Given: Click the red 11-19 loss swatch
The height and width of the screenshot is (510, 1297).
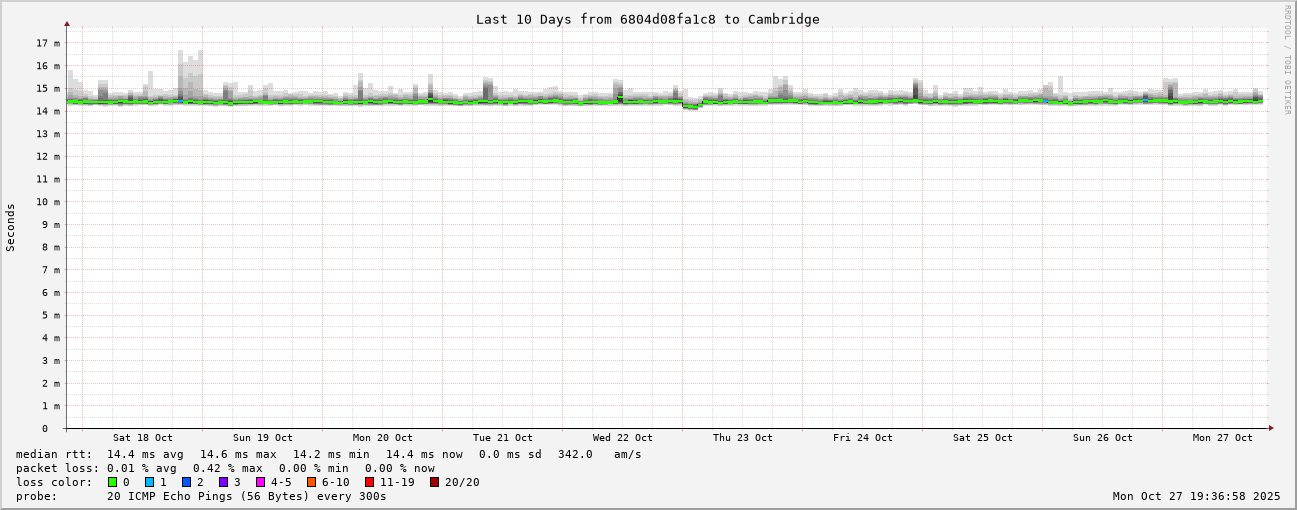Looking at the screenshot, I should 370,482.
